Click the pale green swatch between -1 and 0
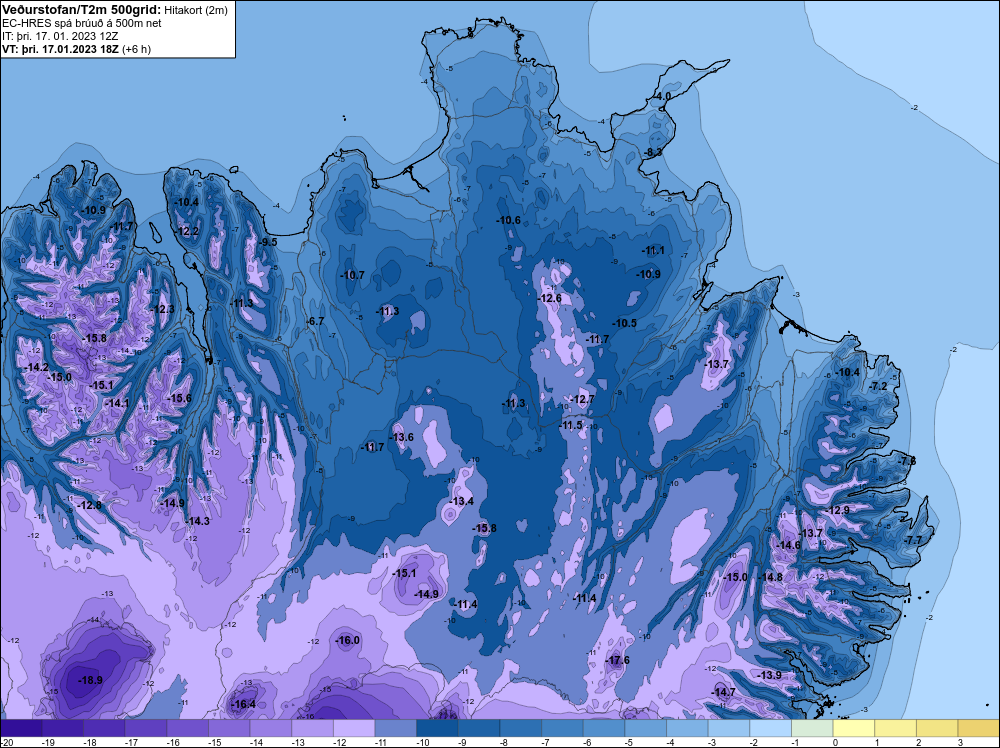 [812, 728]
